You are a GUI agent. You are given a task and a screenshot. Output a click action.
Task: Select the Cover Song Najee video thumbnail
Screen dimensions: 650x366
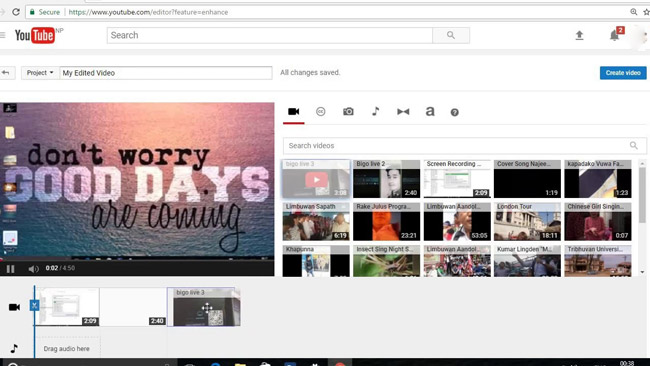[x=527, y=179]
